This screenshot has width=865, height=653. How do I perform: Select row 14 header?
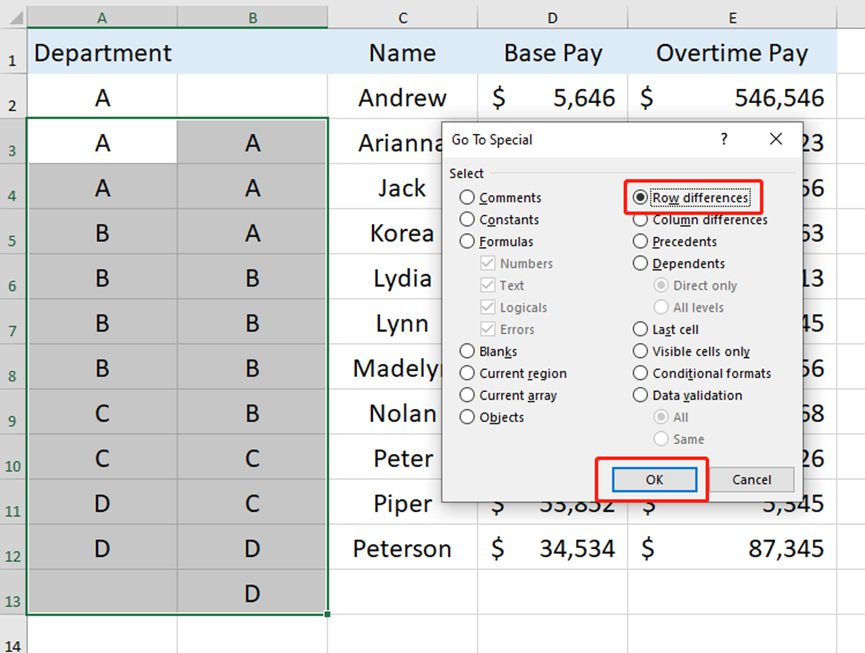(x=13, y=635)
